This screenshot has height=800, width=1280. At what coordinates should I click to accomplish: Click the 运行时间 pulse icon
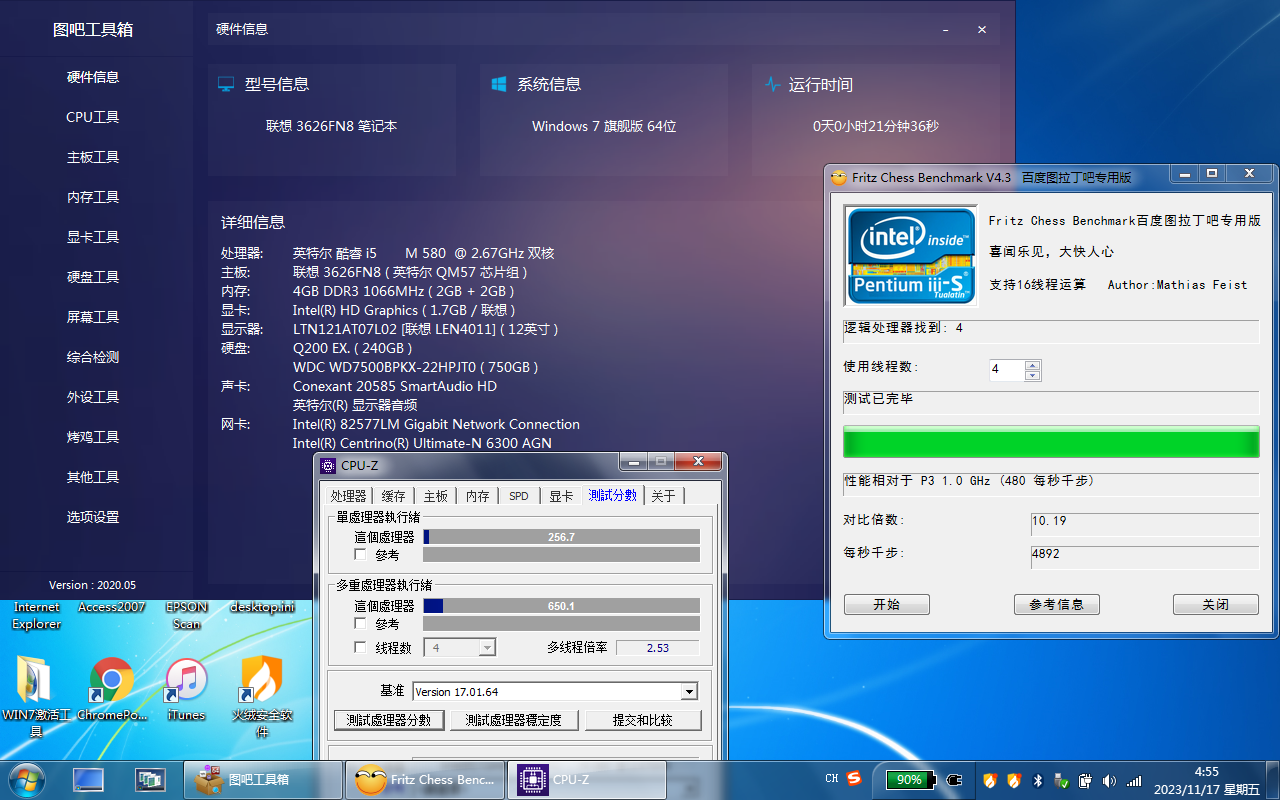[x=771, y=85]
